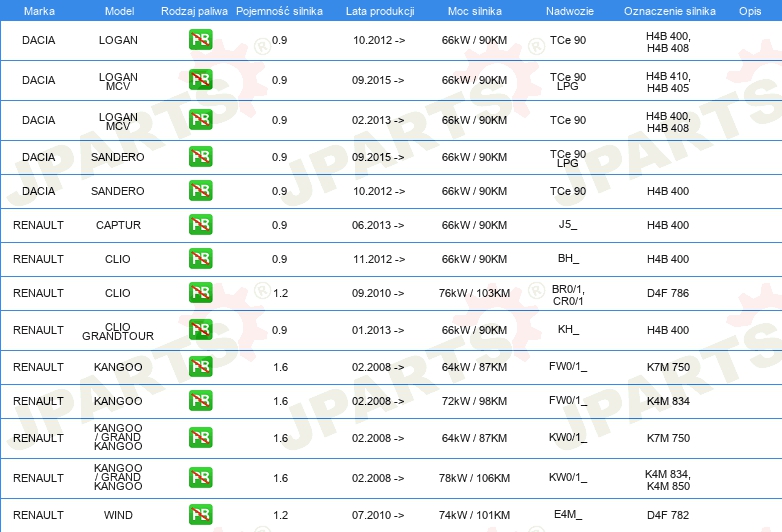This screenshot has width=782, height=532.
Task: Click the Opis column header
Action: (750, 11)
